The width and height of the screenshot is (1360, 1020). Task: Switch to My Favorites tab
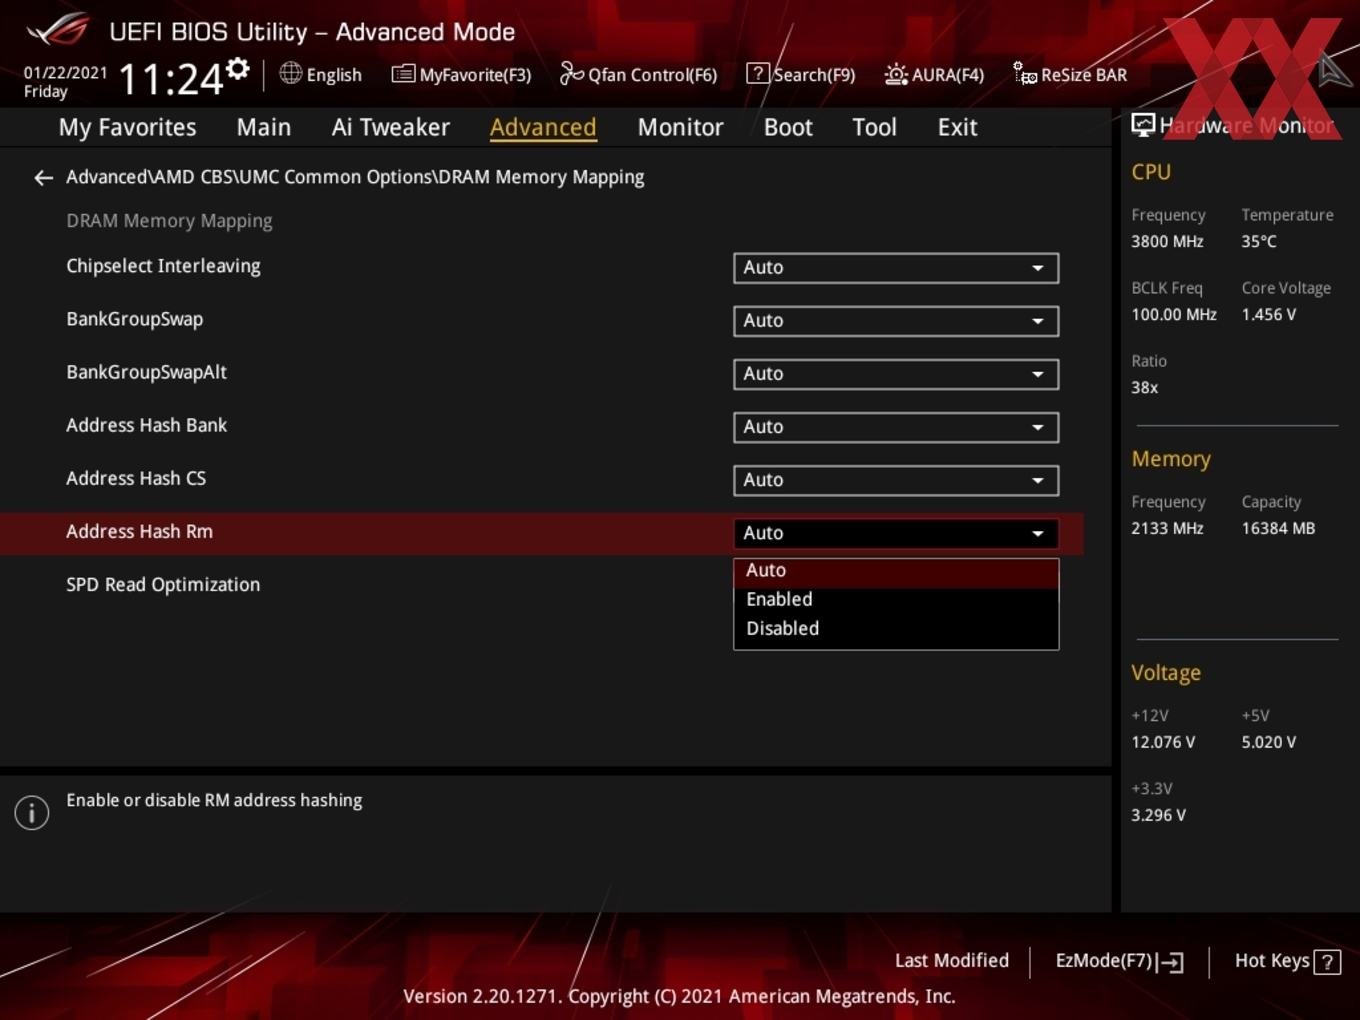coord(127,128)
